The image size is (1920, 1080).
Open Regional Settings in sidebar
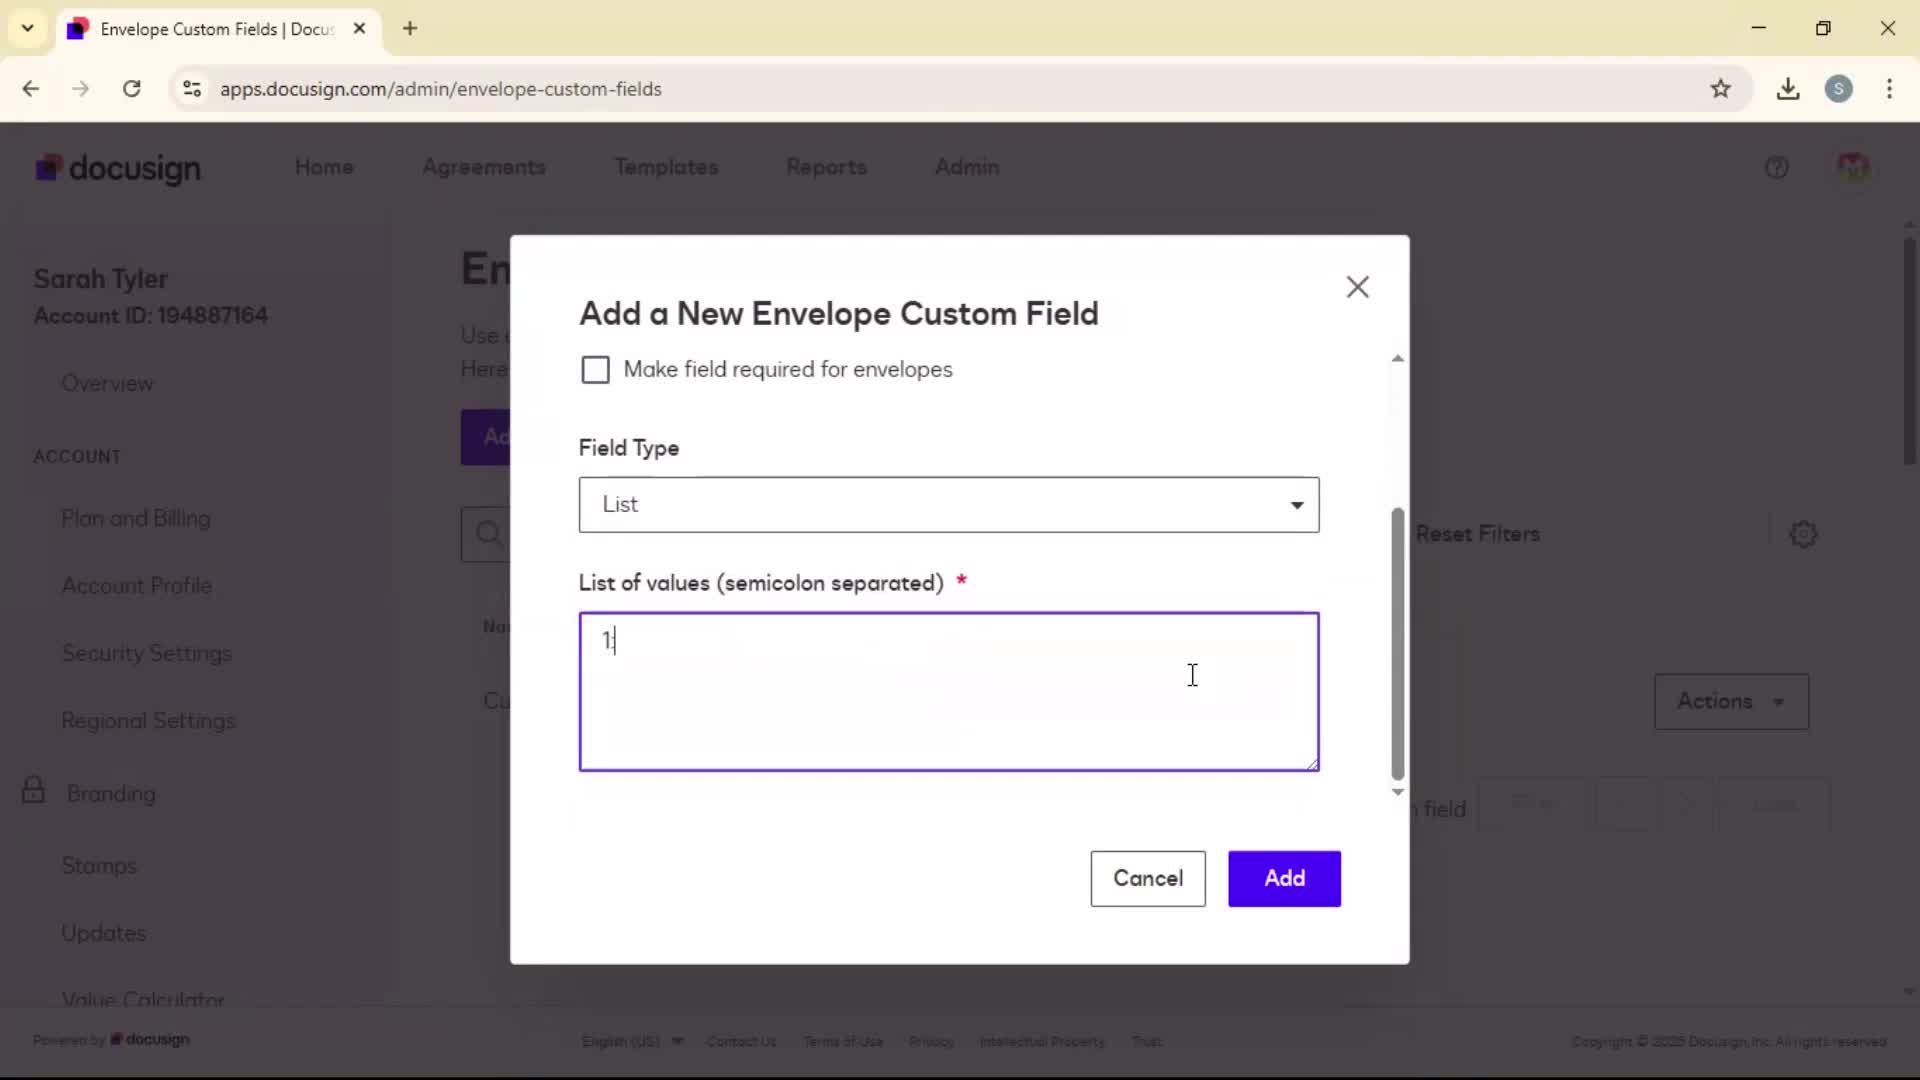click(x=149, y=721)
